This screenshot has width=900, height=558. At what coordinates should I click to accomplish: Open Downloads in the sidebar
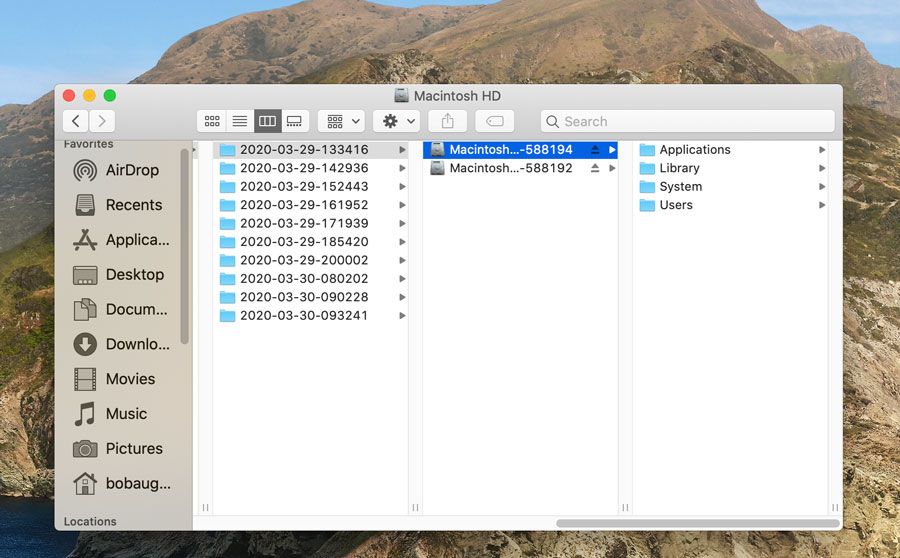click(x=122, y=344)
